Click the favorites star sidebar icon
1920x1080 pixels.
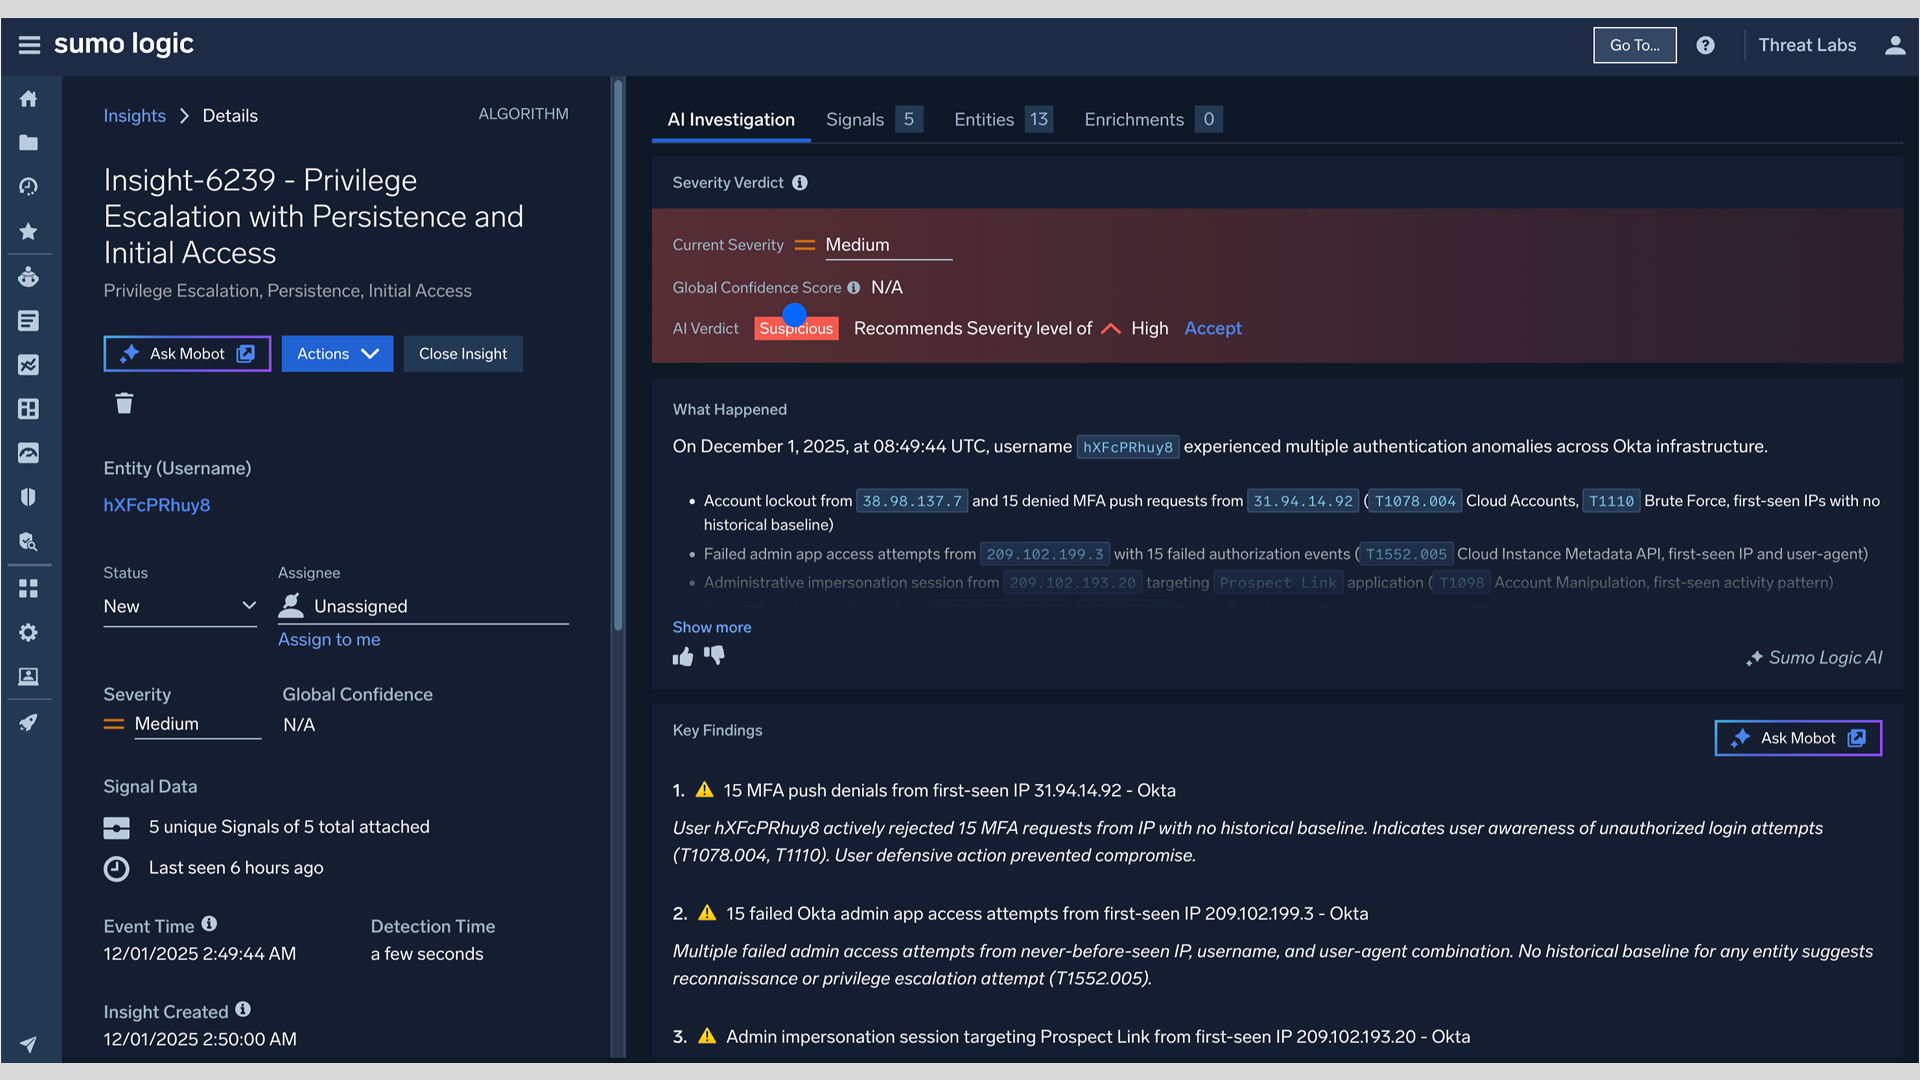pos(29,231)
